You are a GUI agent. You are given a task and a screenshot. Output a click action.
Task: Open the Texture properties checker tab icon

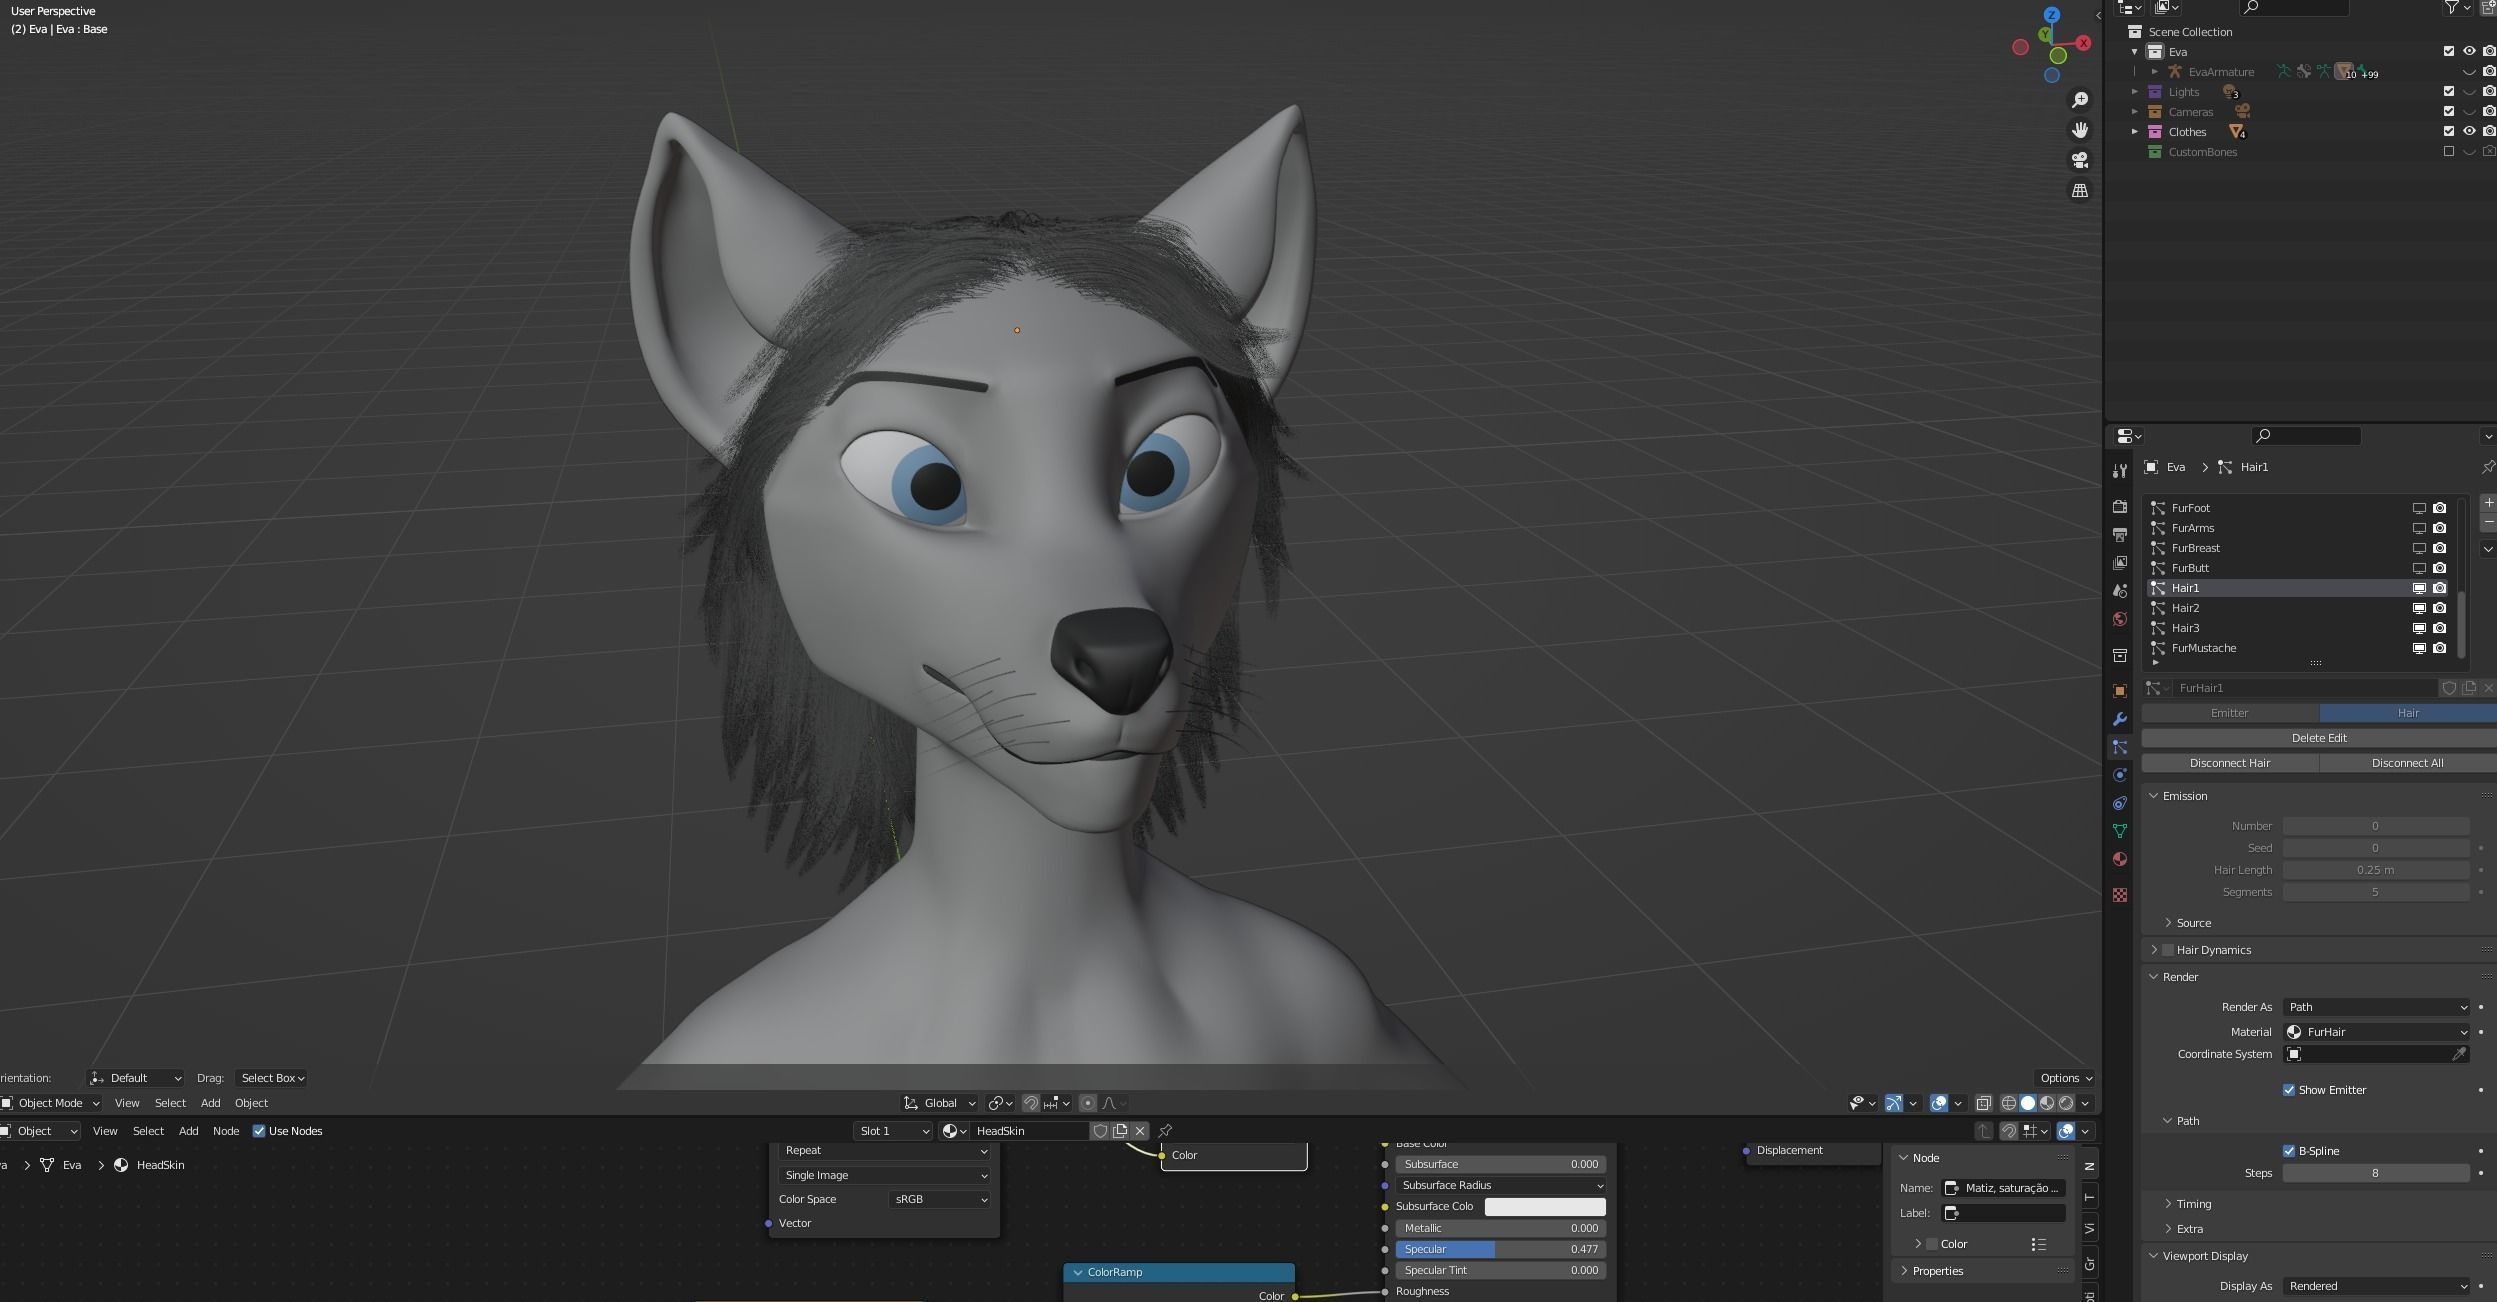[2119, 895]
